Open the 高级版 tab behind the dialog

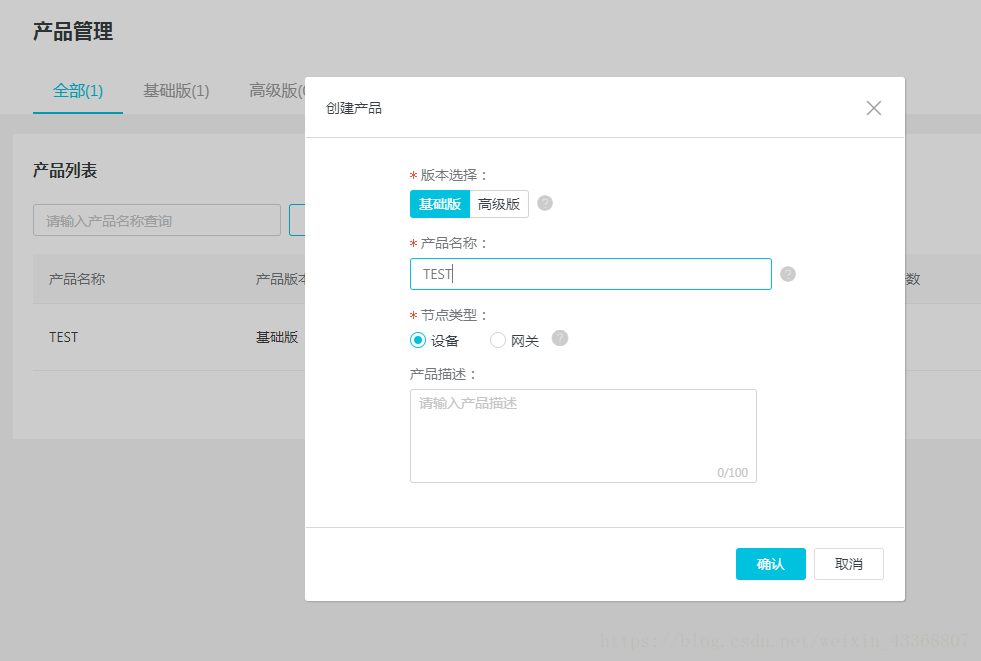(x=276, y=91)
